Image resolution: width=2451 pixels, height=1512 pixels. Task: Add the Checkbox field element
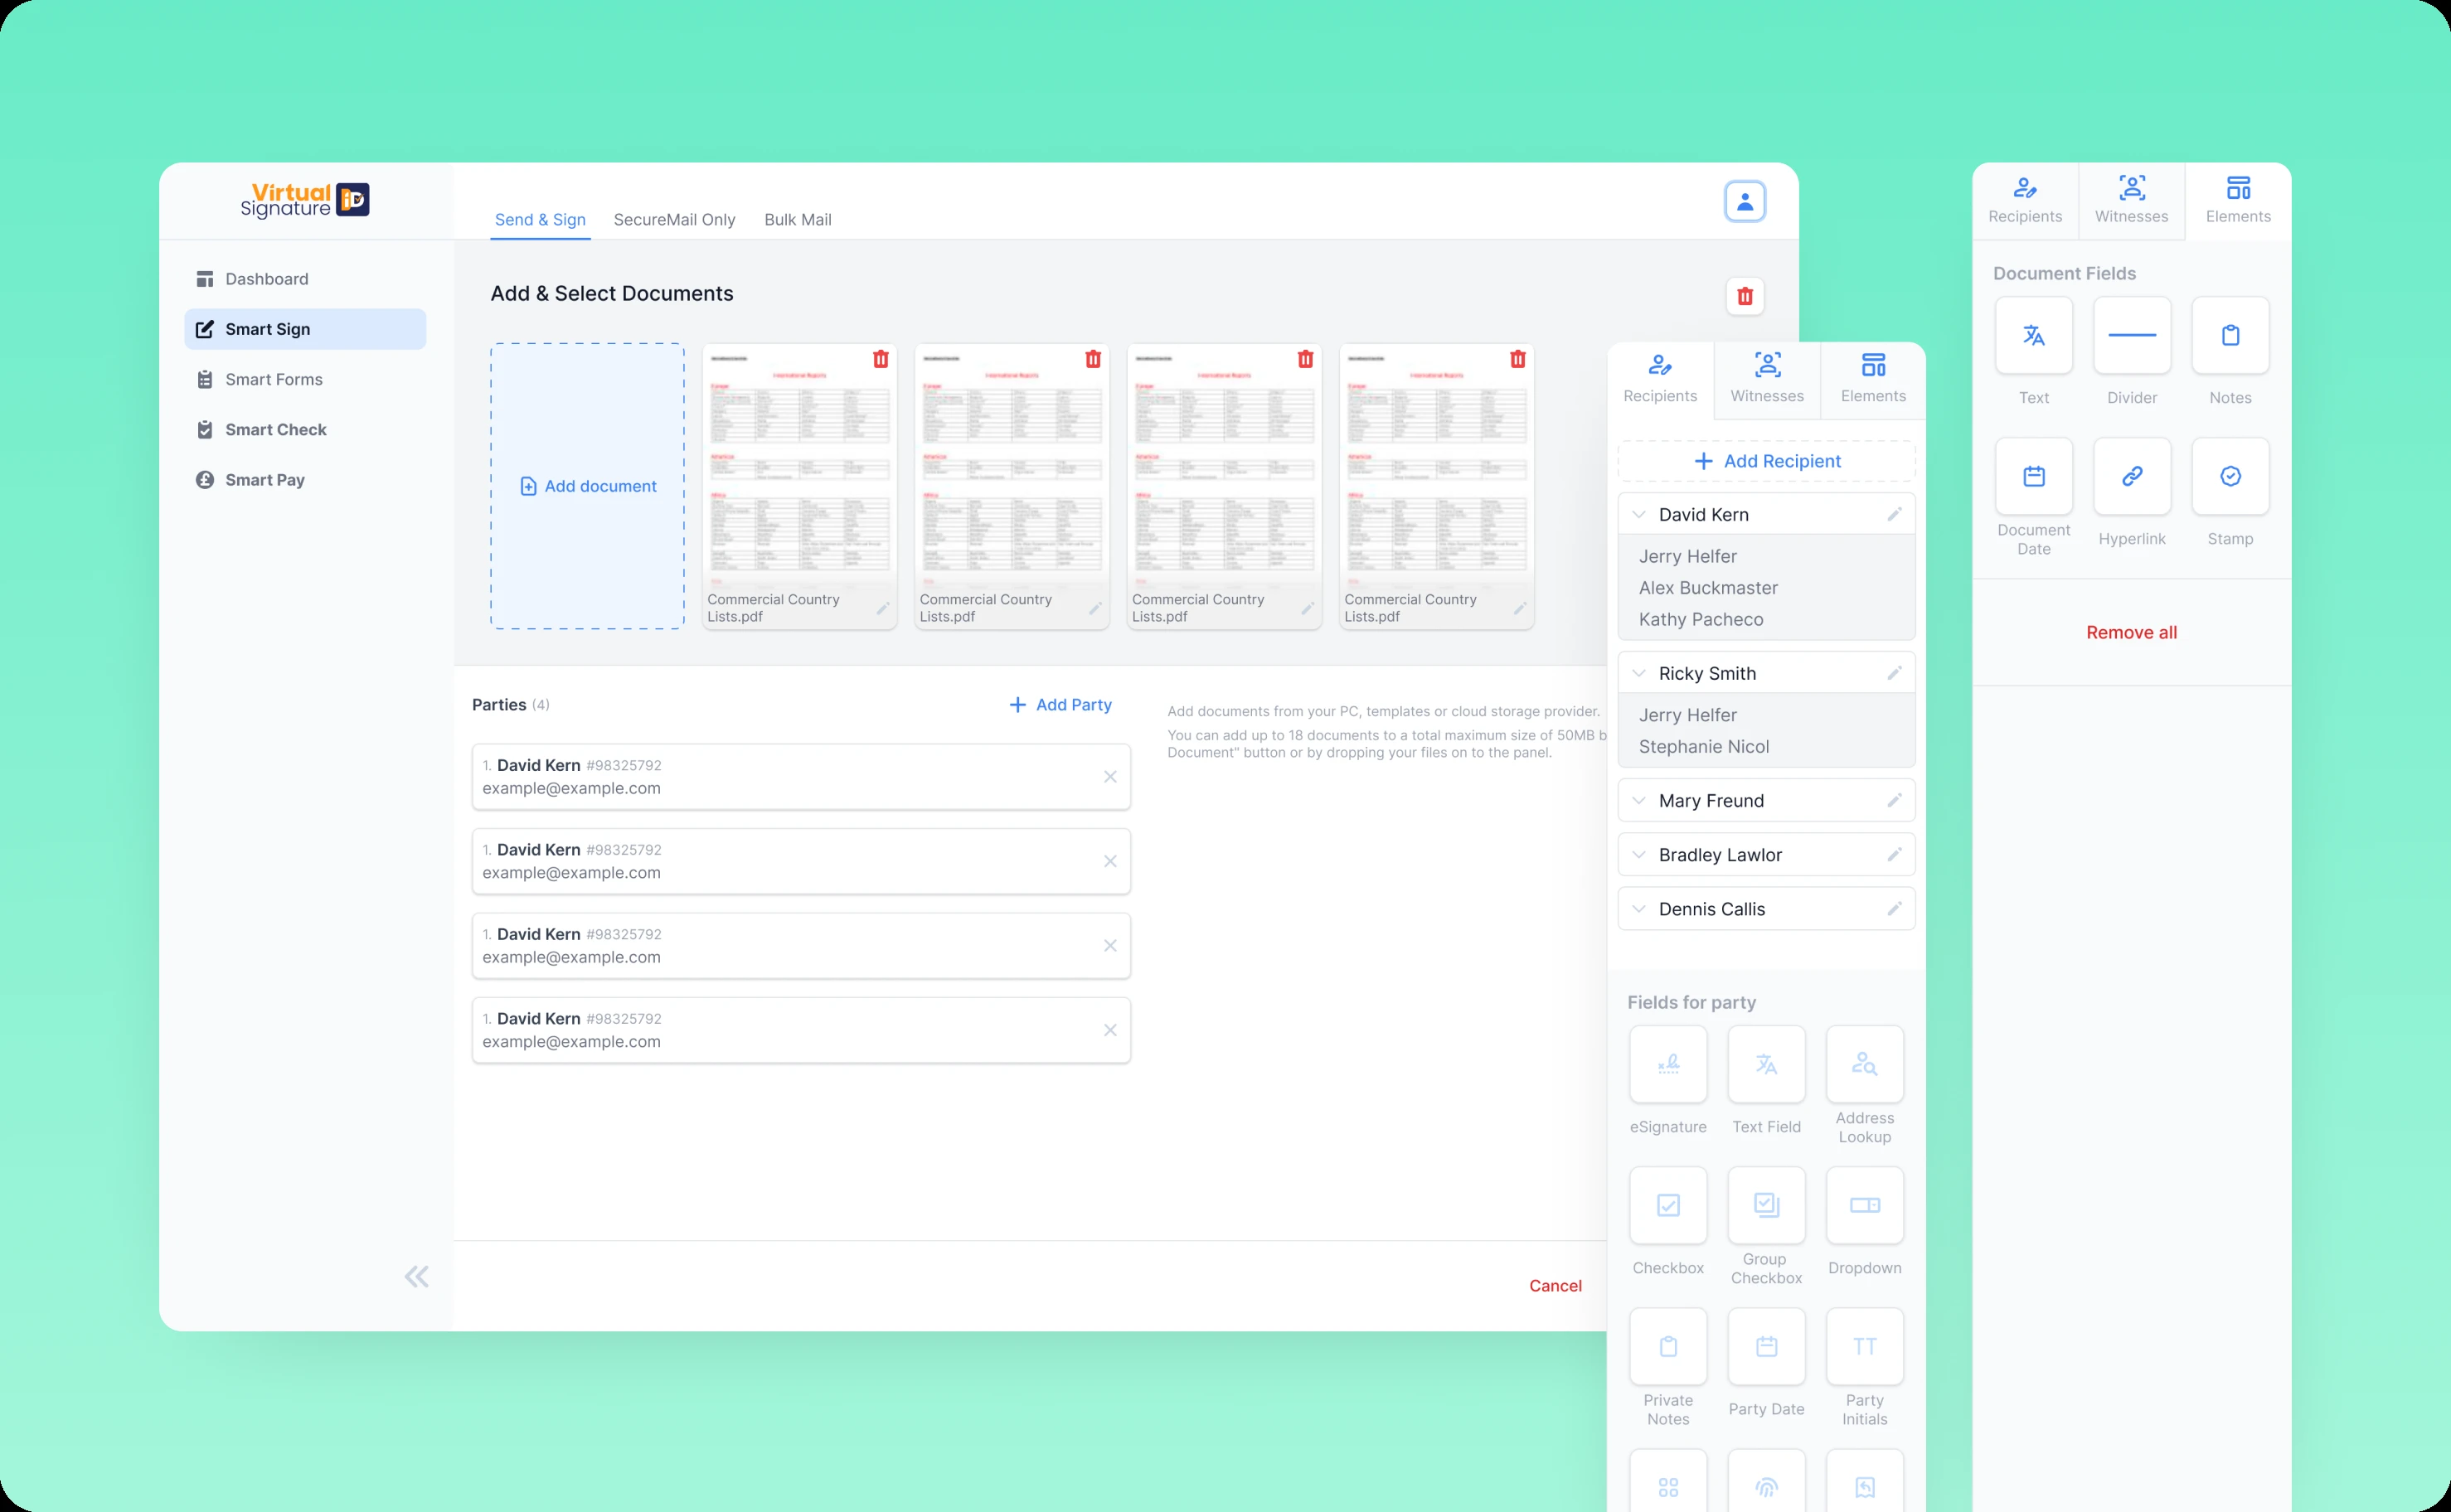pos(1667,1205)
